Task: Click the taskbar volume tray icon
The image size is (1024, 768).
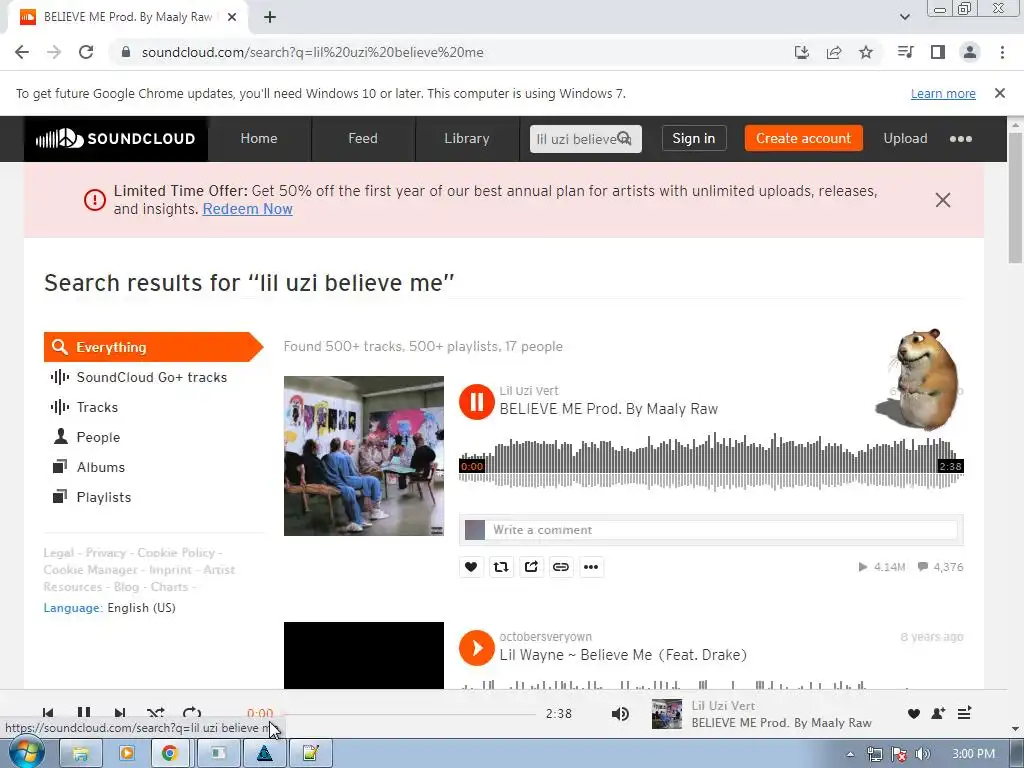Action: 922,754
